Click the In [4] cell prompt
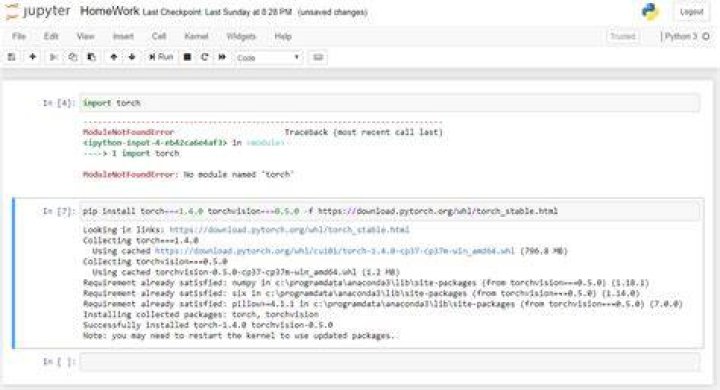Screen dimensions: 720x390 pyautogui.click(x=58, y=103)
